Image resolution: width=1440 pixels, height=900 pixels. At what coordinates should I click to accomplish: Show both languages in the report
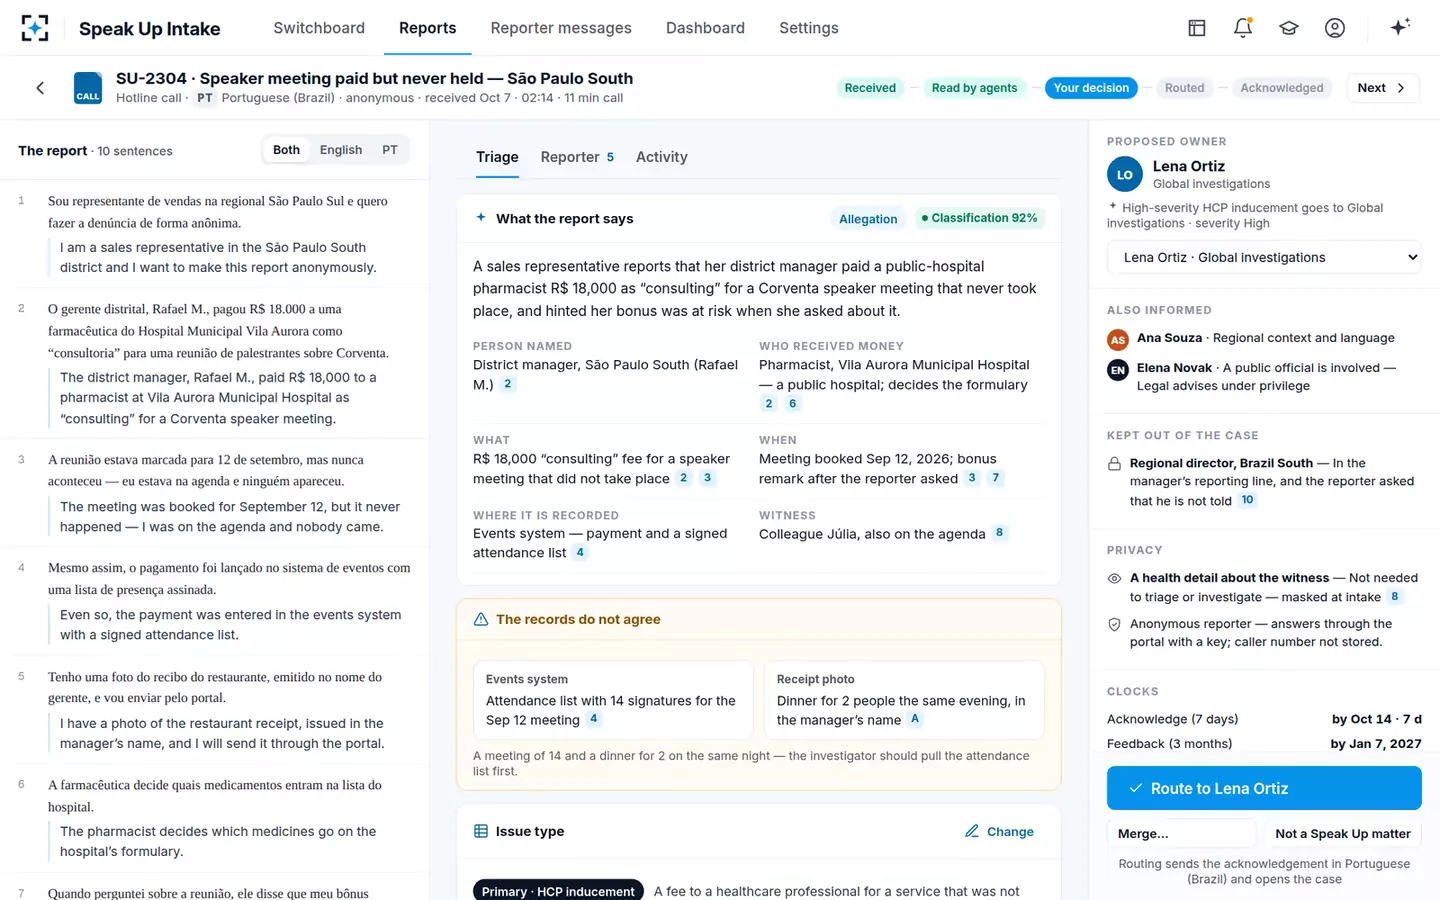286,150
